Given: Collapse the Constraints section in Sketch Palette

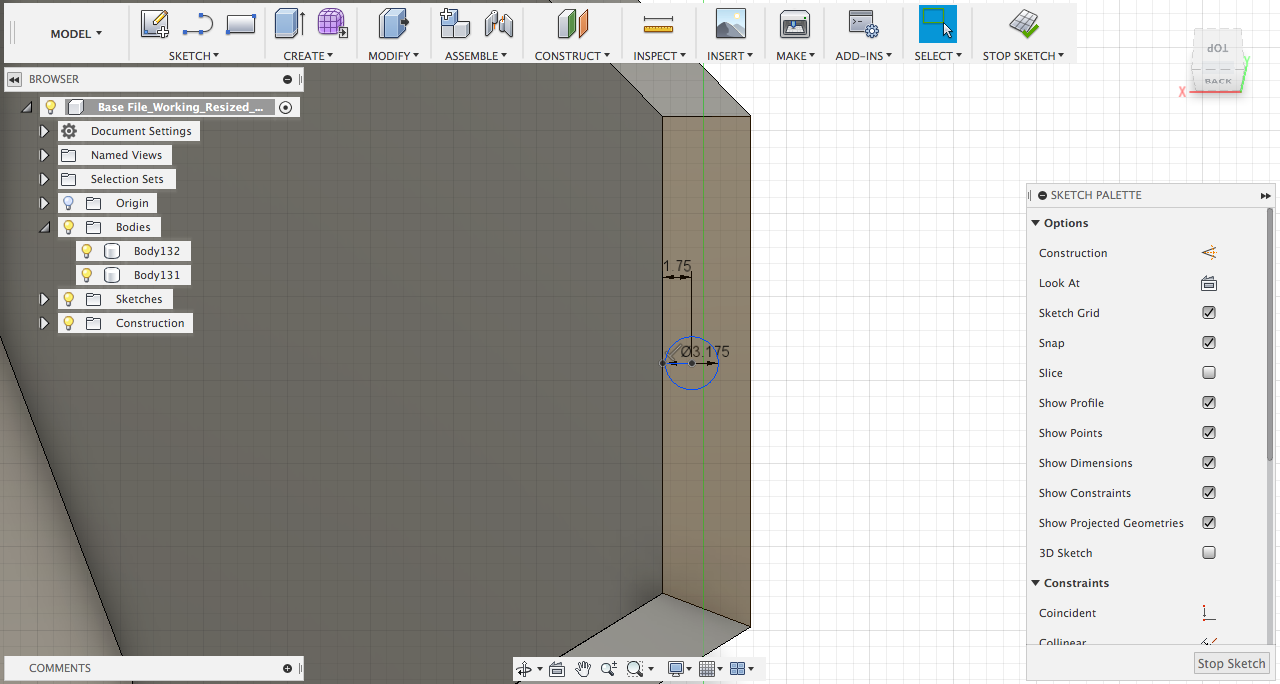Looking at the screenshot, I should 1035,583.
